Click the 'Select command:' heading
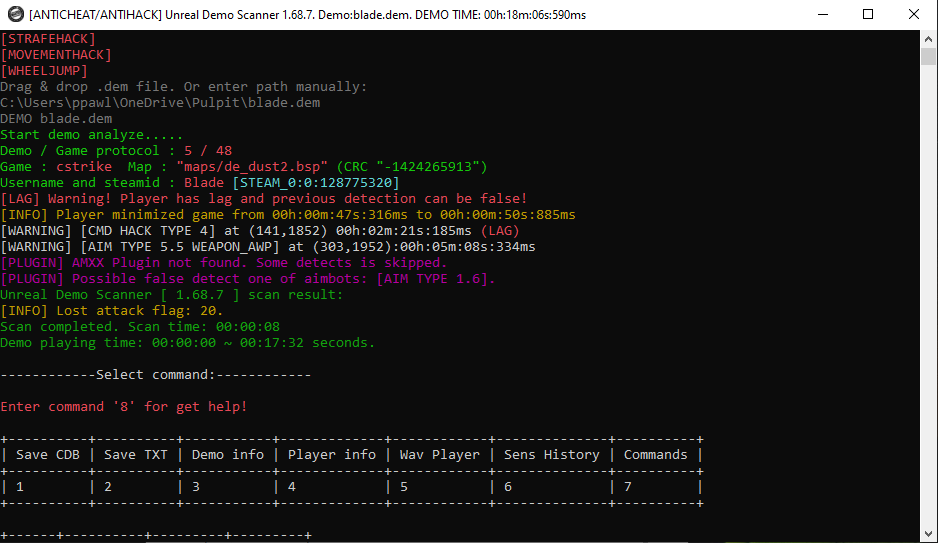 (x=156, y=375)
